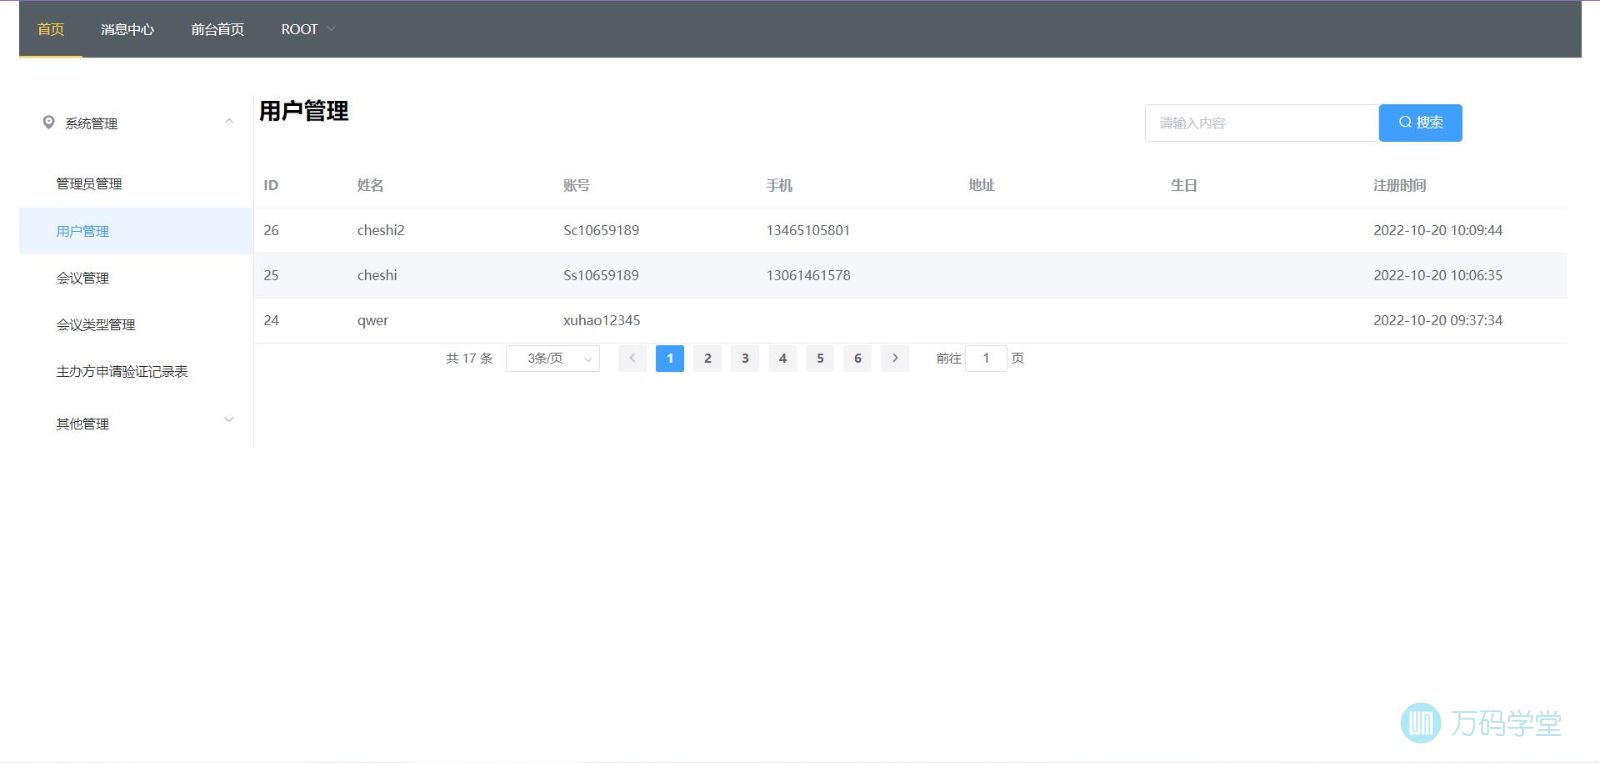Select current page 1 in pagination
This screenshot has height=763, width=1600.
[670, 358]
